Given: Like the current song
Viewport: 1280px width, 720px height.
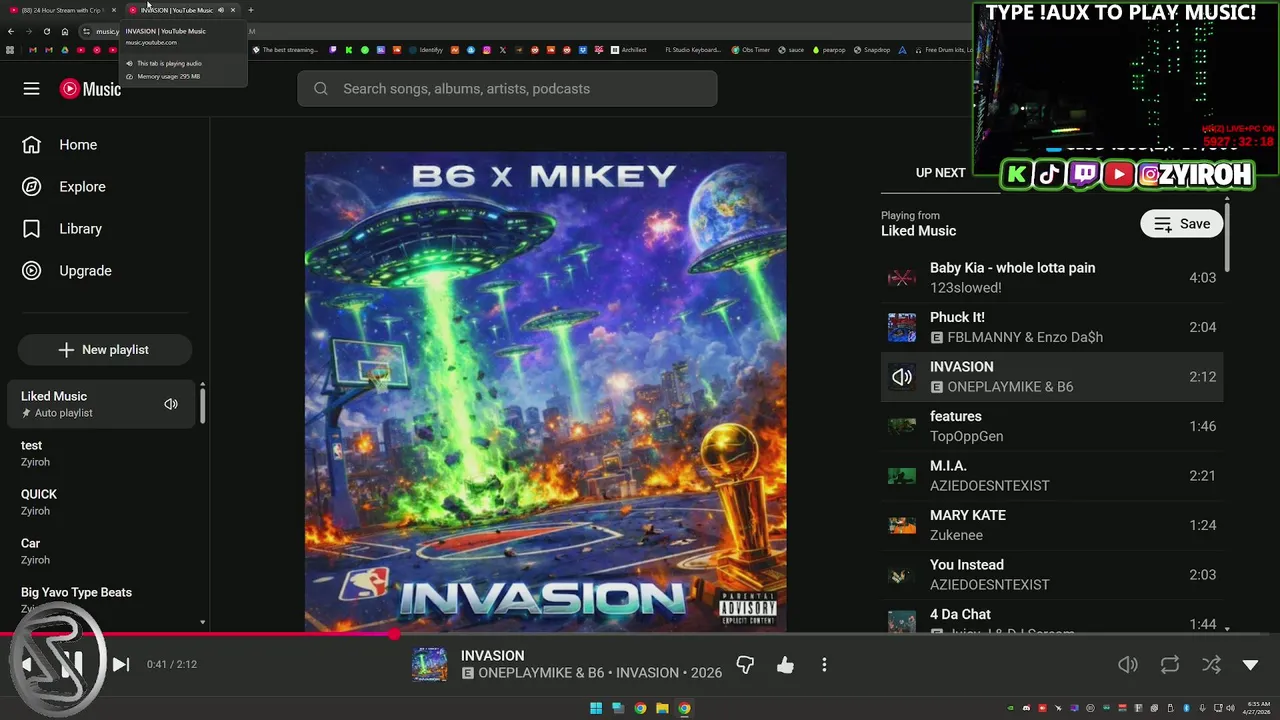Looking at the screenshot, I should tap(785, 665).
